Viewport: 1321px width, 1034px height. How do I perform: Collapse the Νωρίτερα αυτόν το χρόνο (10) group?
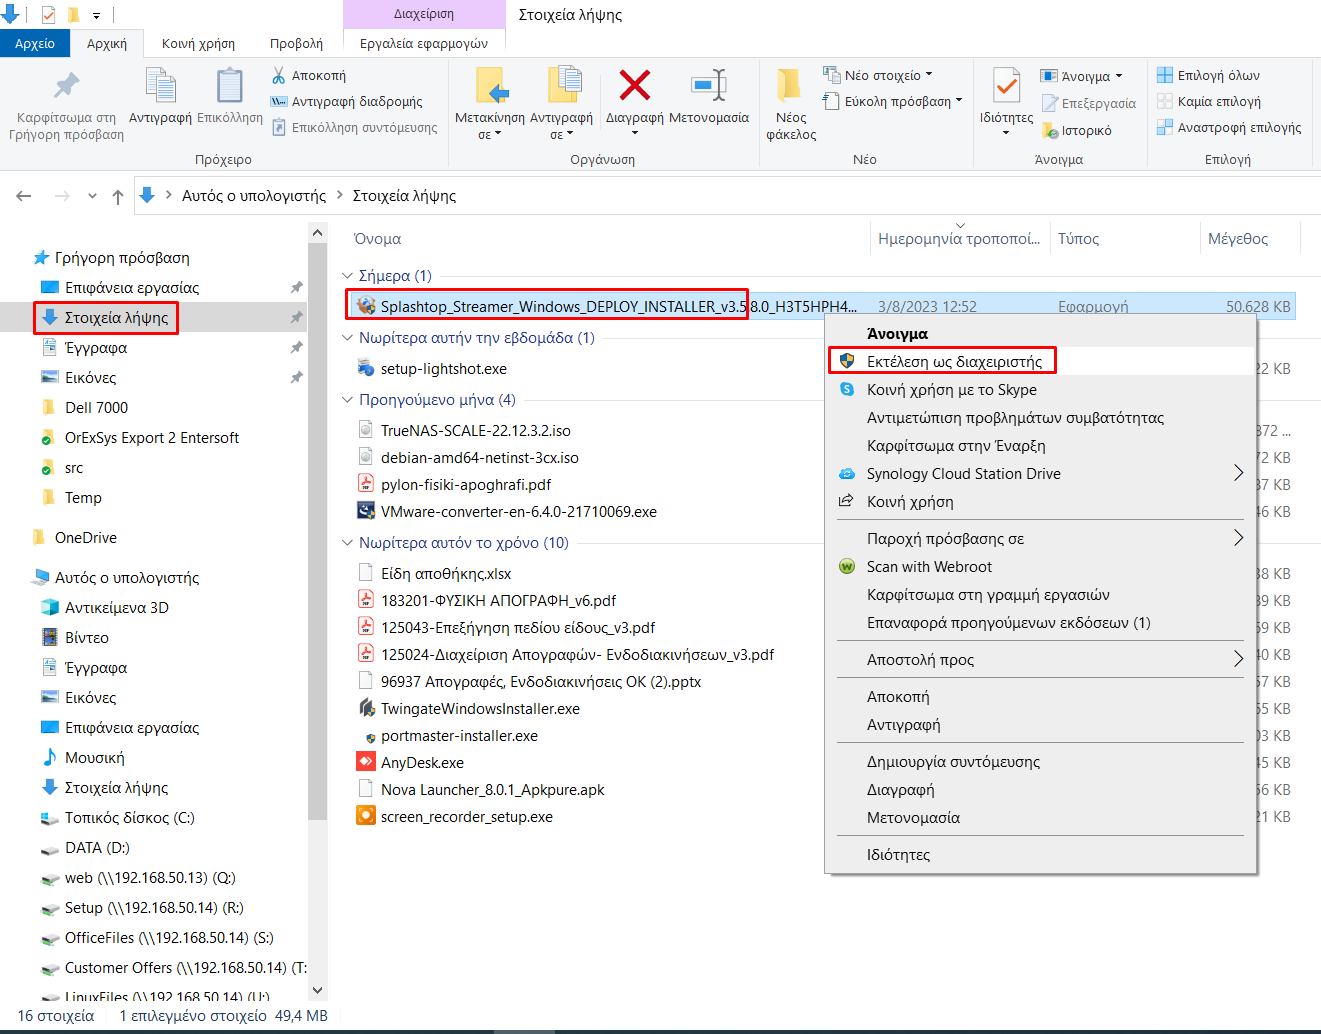pos(347,543)
